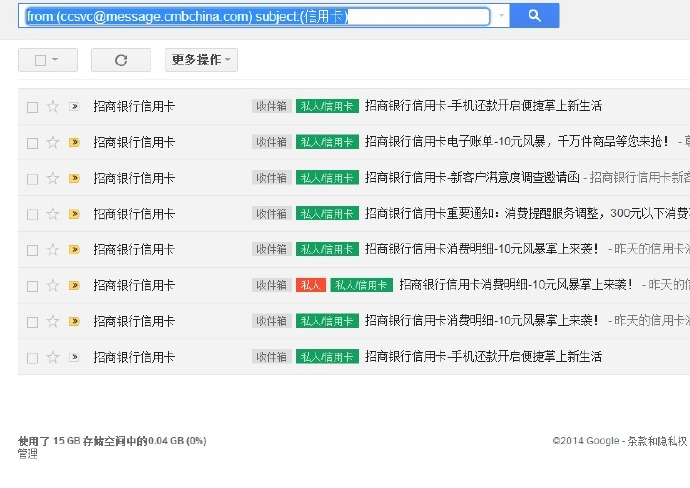
Task: Open the topmost 手机还款开启便捷掌上新生活 email
Action: (483, 106)
